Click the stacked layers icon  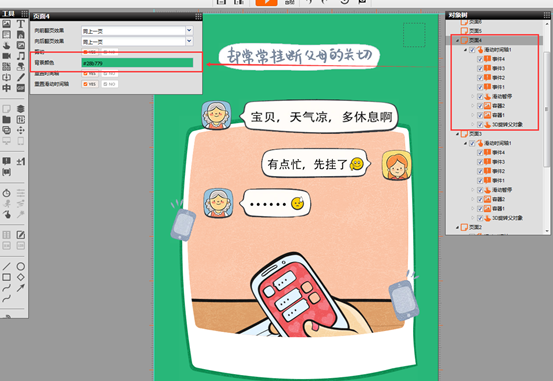[21, 109]
